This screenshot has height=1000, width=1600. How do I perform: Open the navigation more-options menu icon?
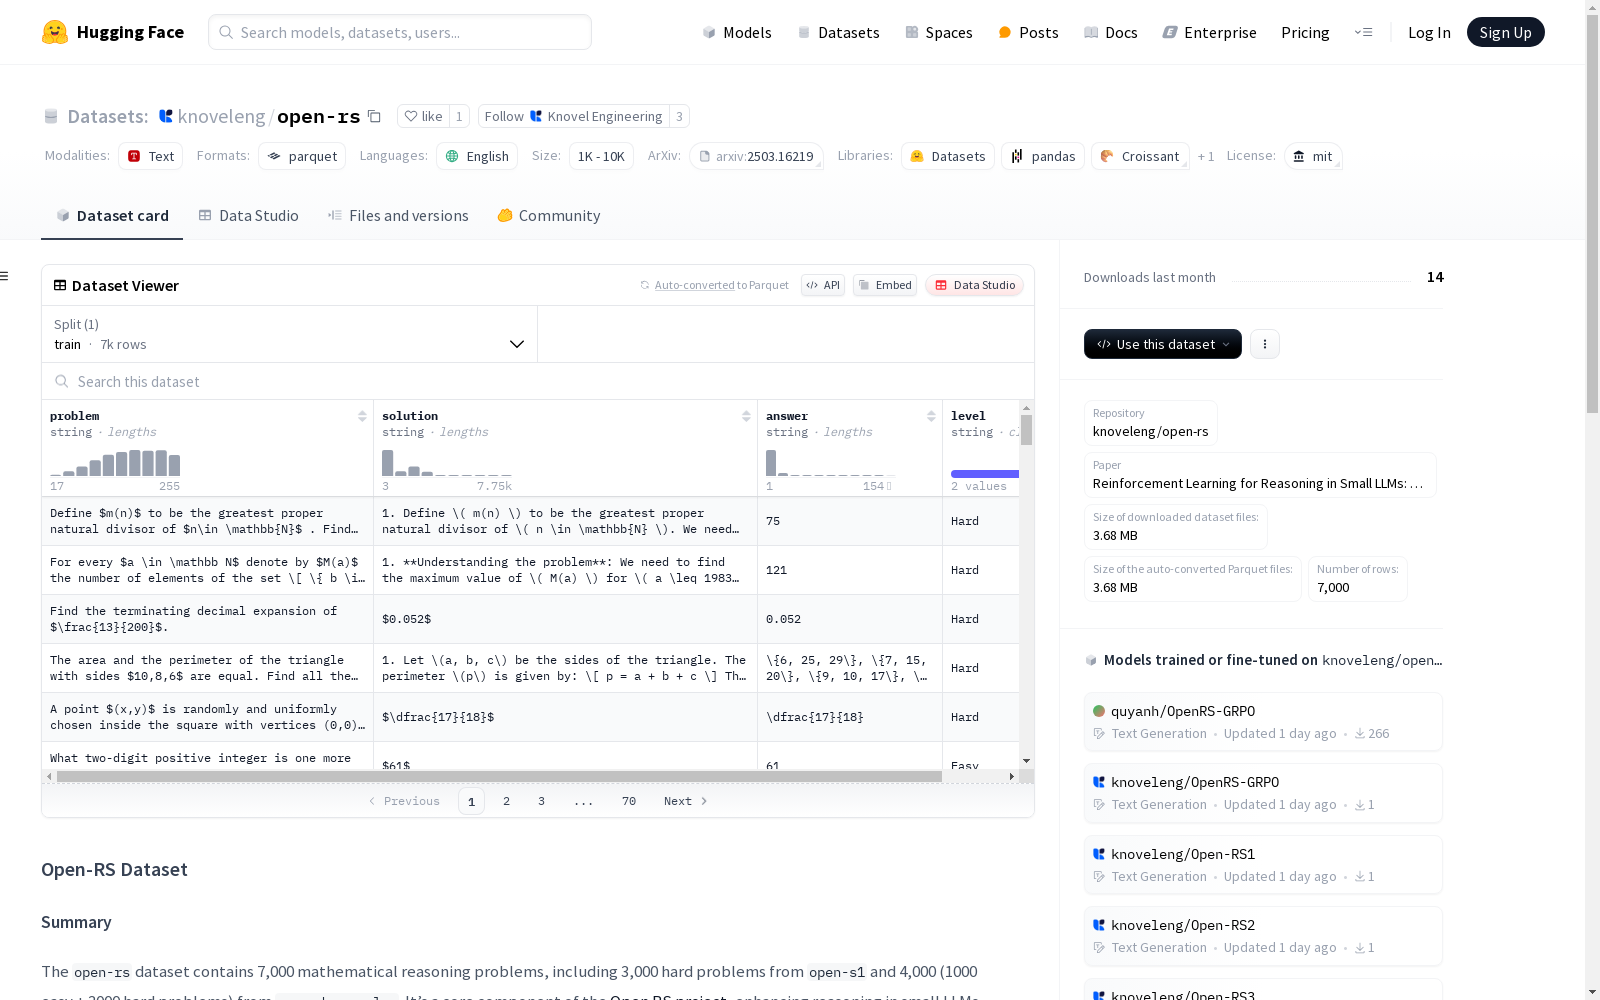1363,32
